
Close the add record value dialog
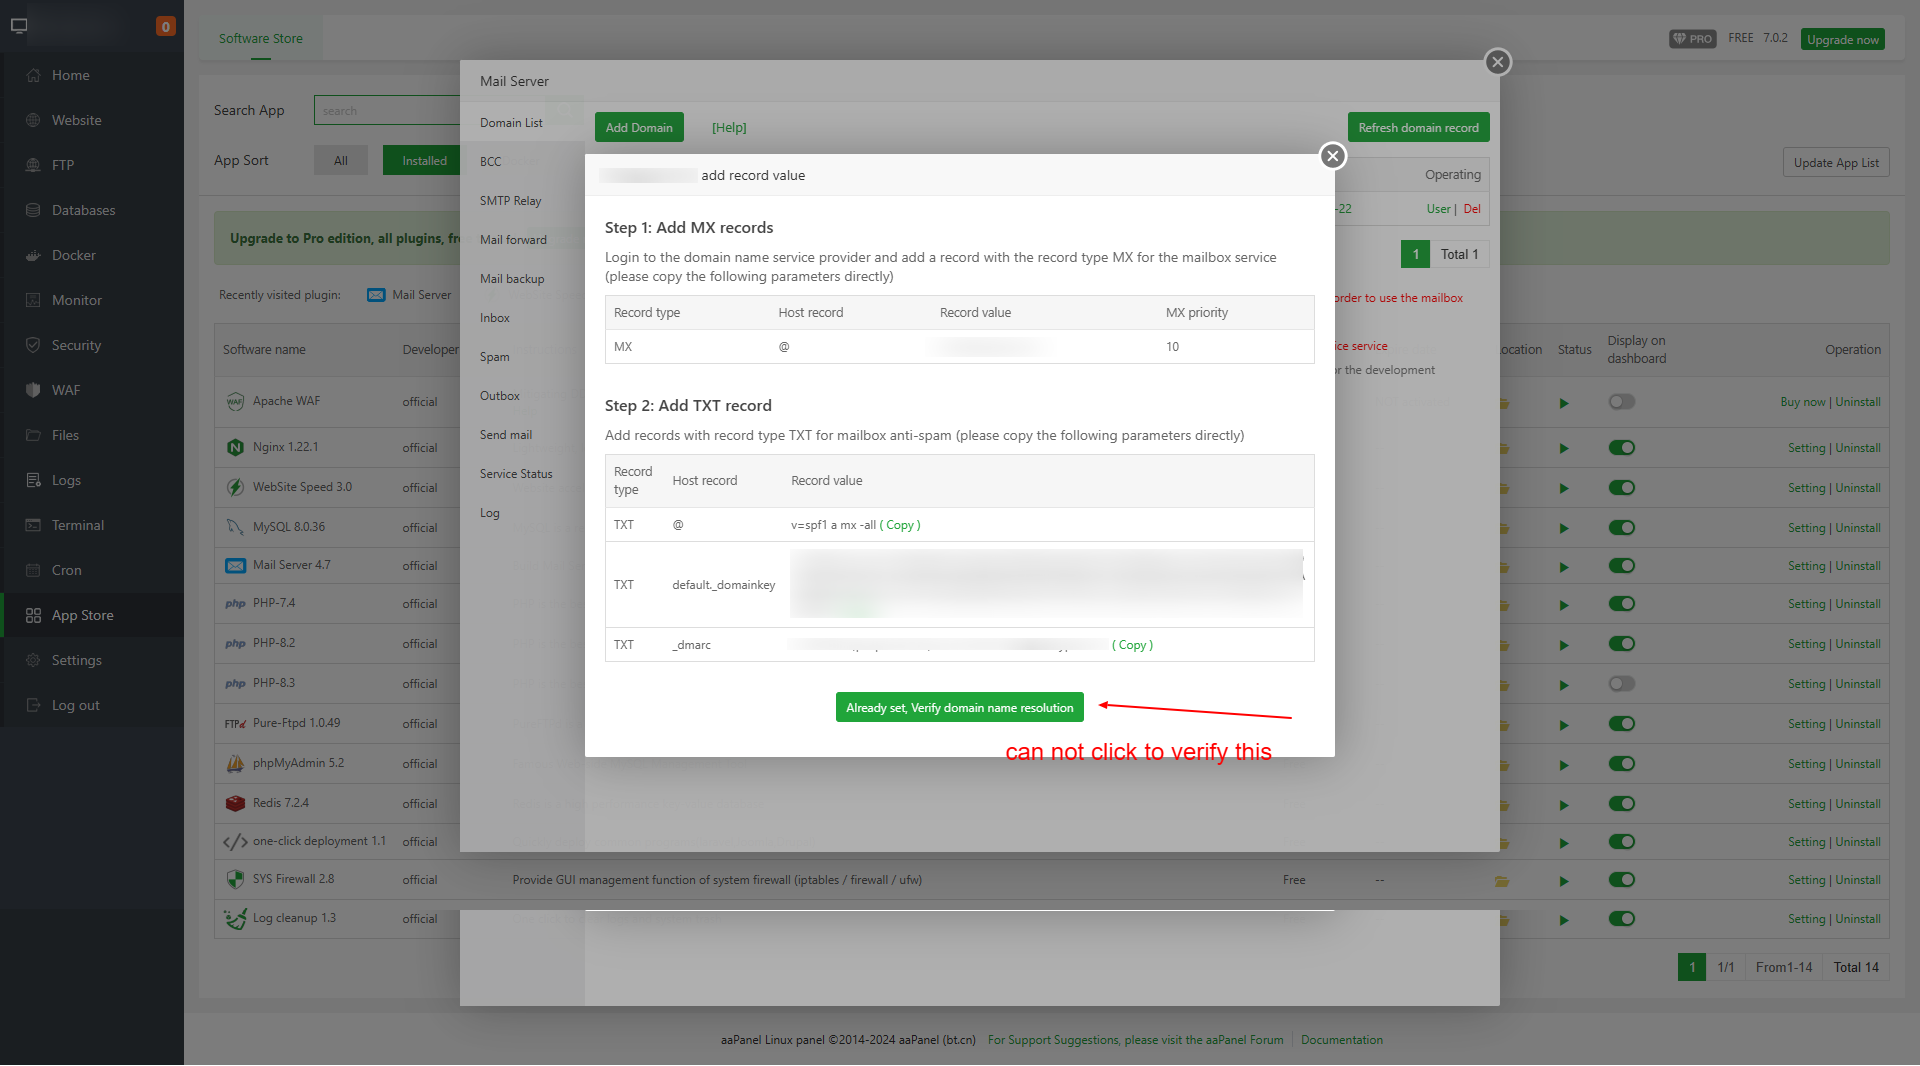(1332, 156)
